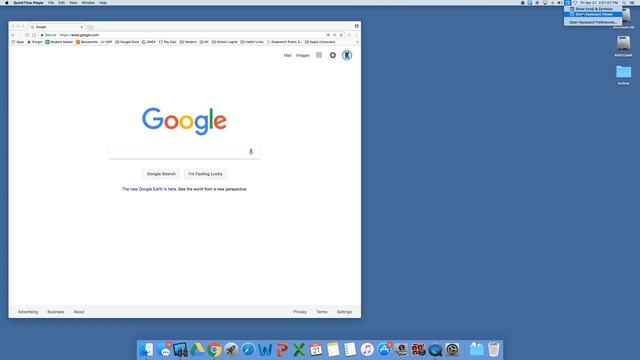This screenshot has width=640, height=360.
Task: Open the Edit menu
Action: tap(61, 3)
